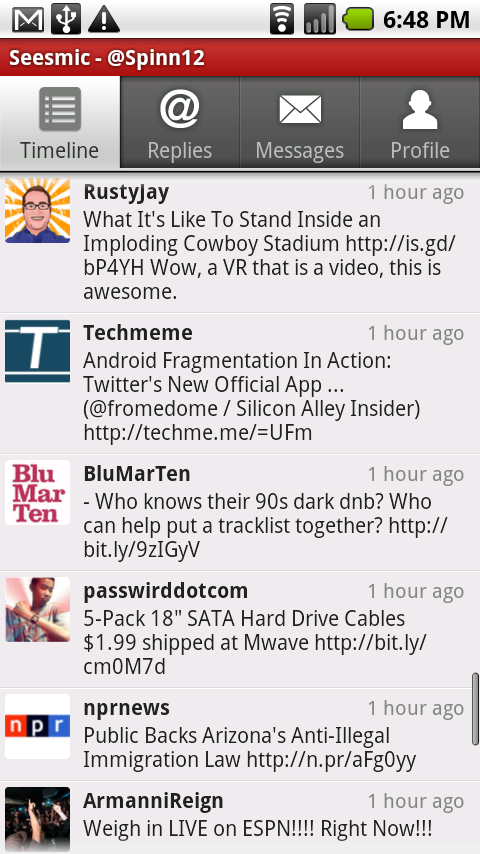Tap the Wi-Fi status icon
The height and width of the screenshot is (854, 480).
282,20
